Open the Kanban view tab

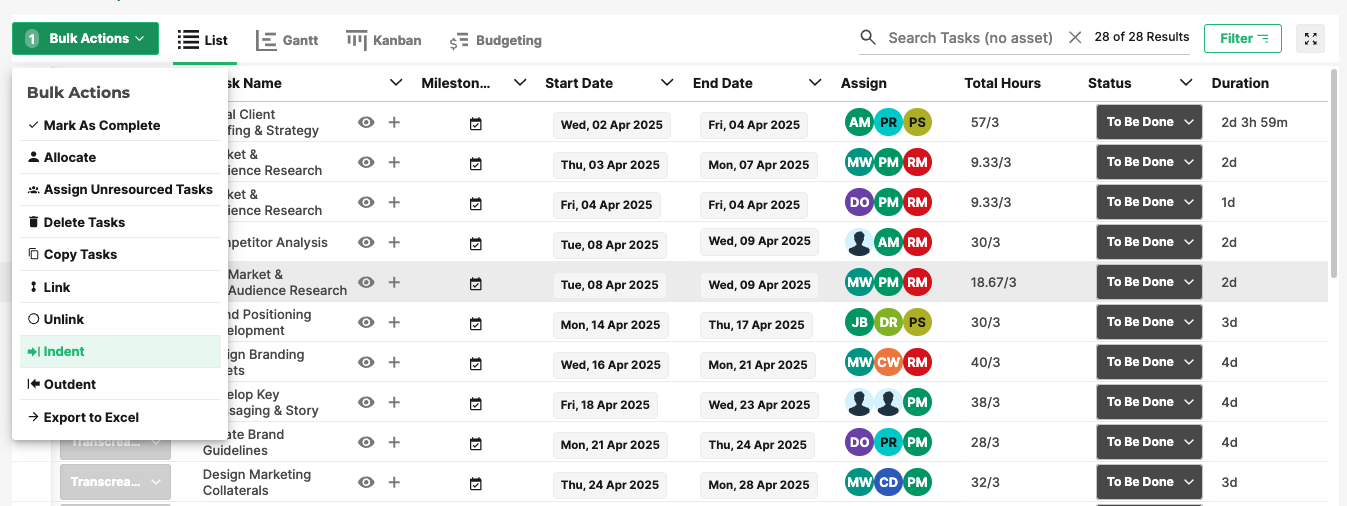pos(384,40)
